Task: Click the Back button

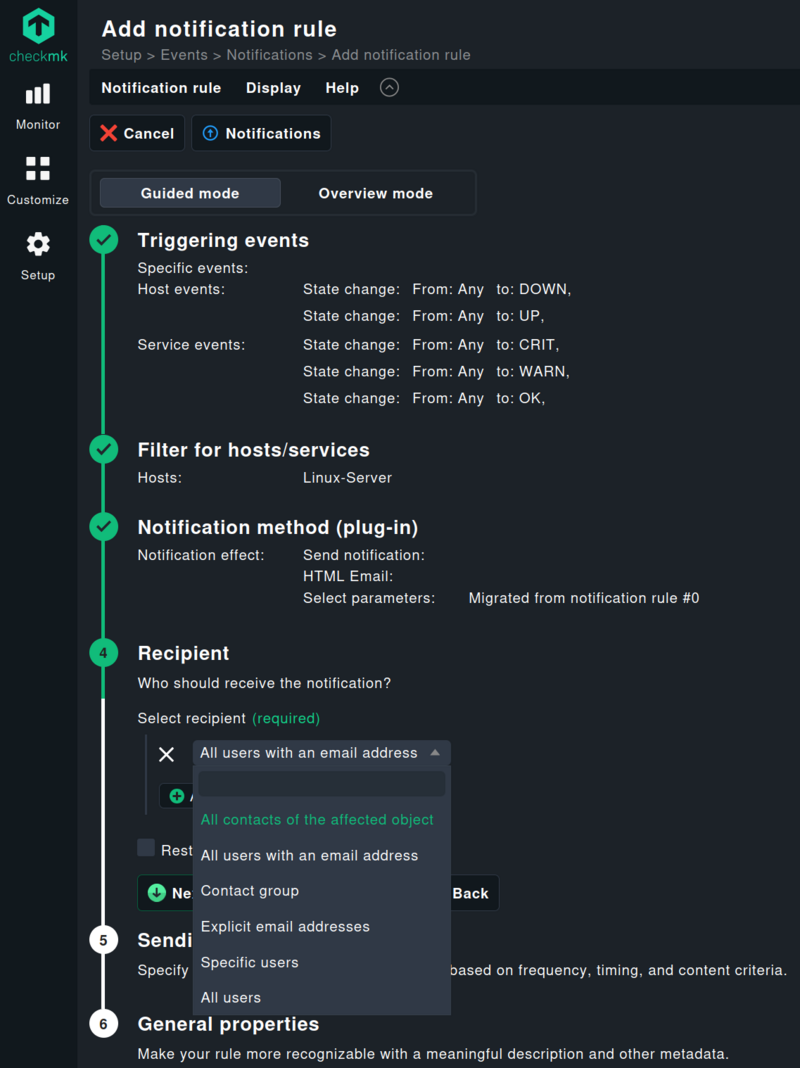Action: pyautogui.click(x=471, y=893)
